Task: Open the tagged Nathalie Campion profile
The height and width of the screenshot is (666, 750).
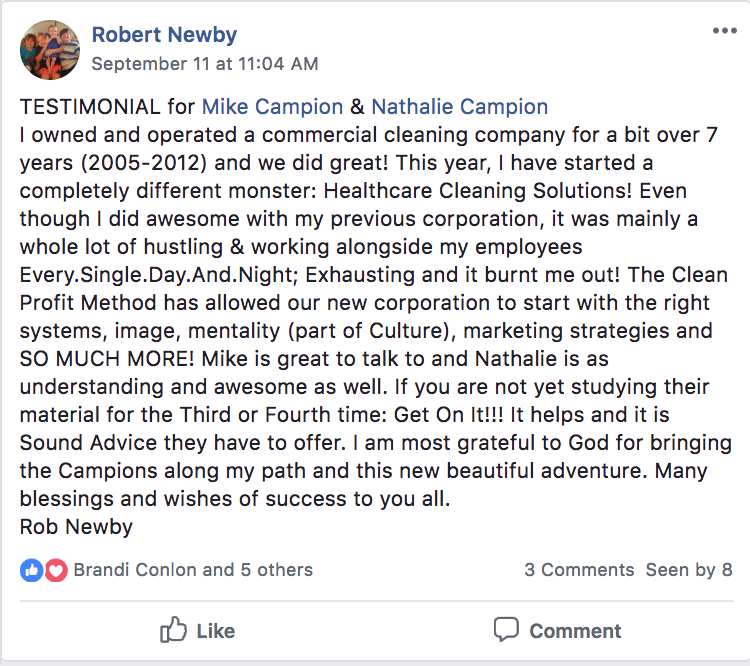Action: pyautogui.click(x=460, y=107)
